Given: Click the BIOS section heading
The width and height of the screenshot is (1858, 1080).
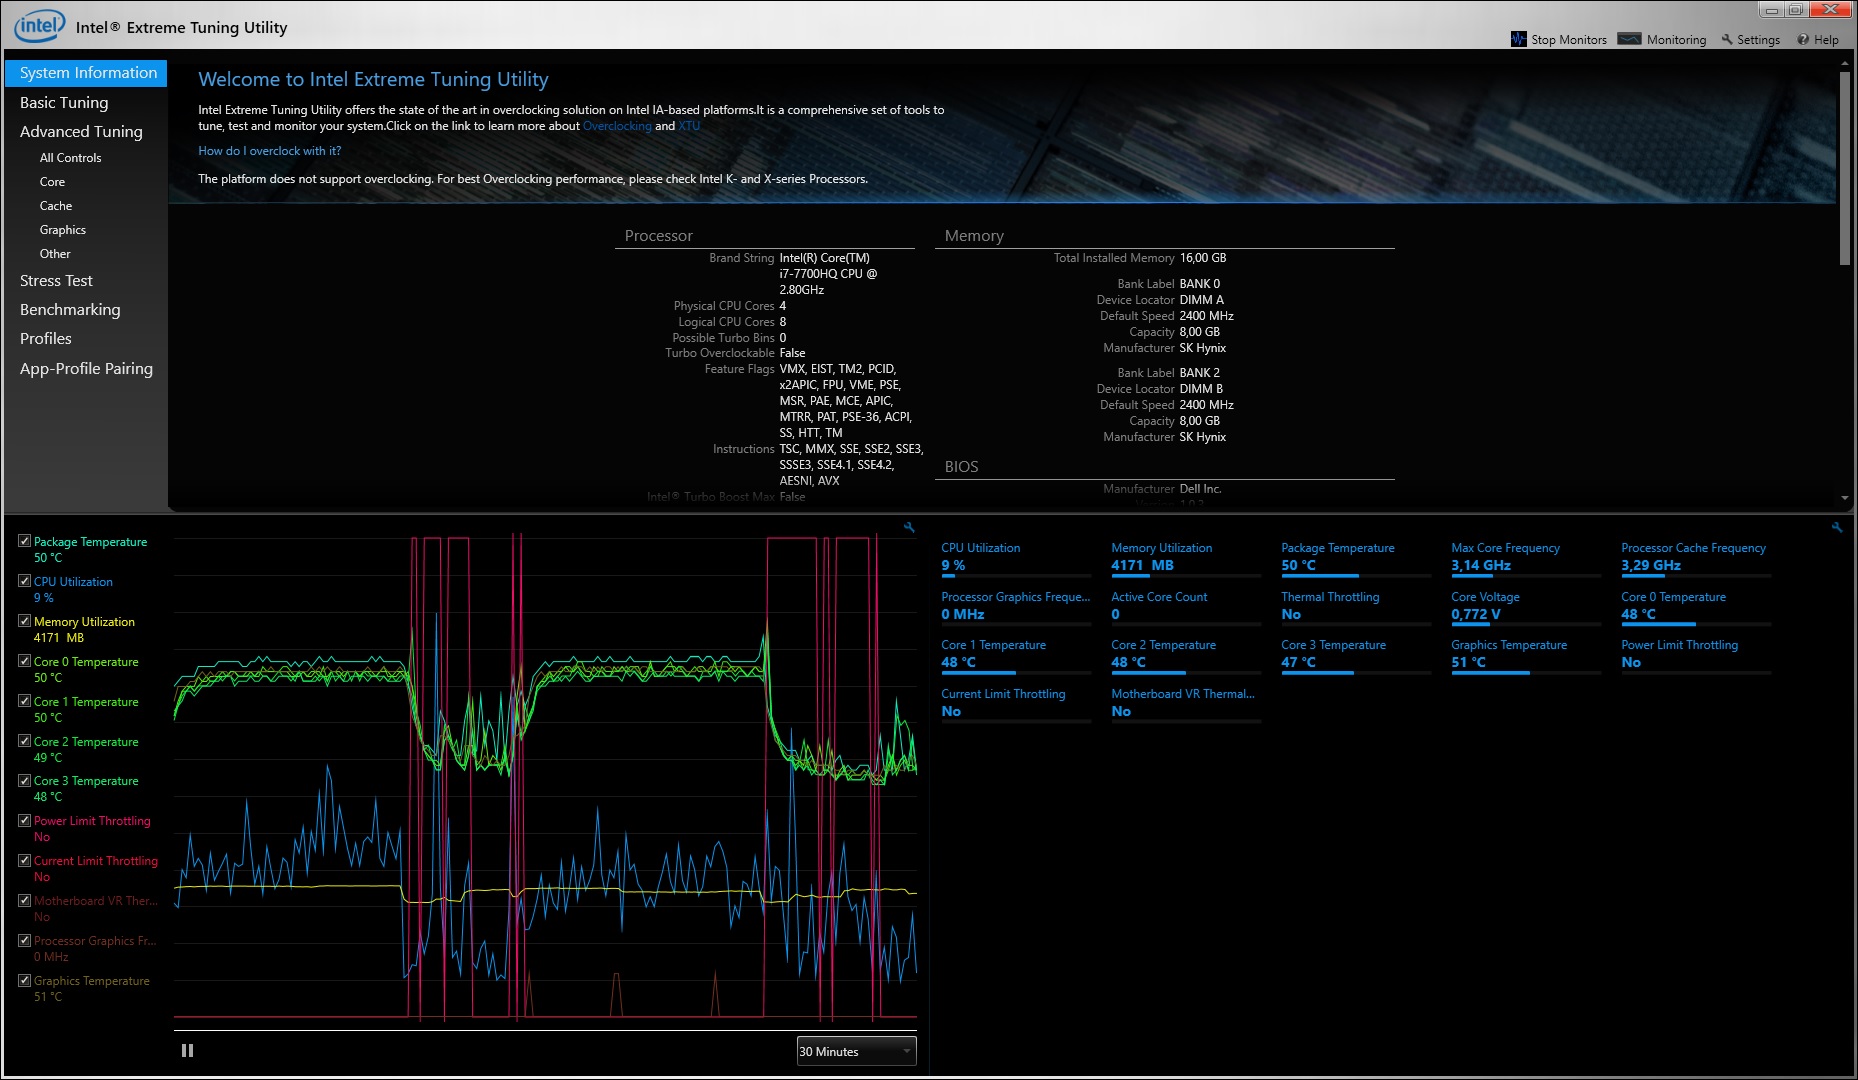Looking at the screenshot, I should coord(961,467).
